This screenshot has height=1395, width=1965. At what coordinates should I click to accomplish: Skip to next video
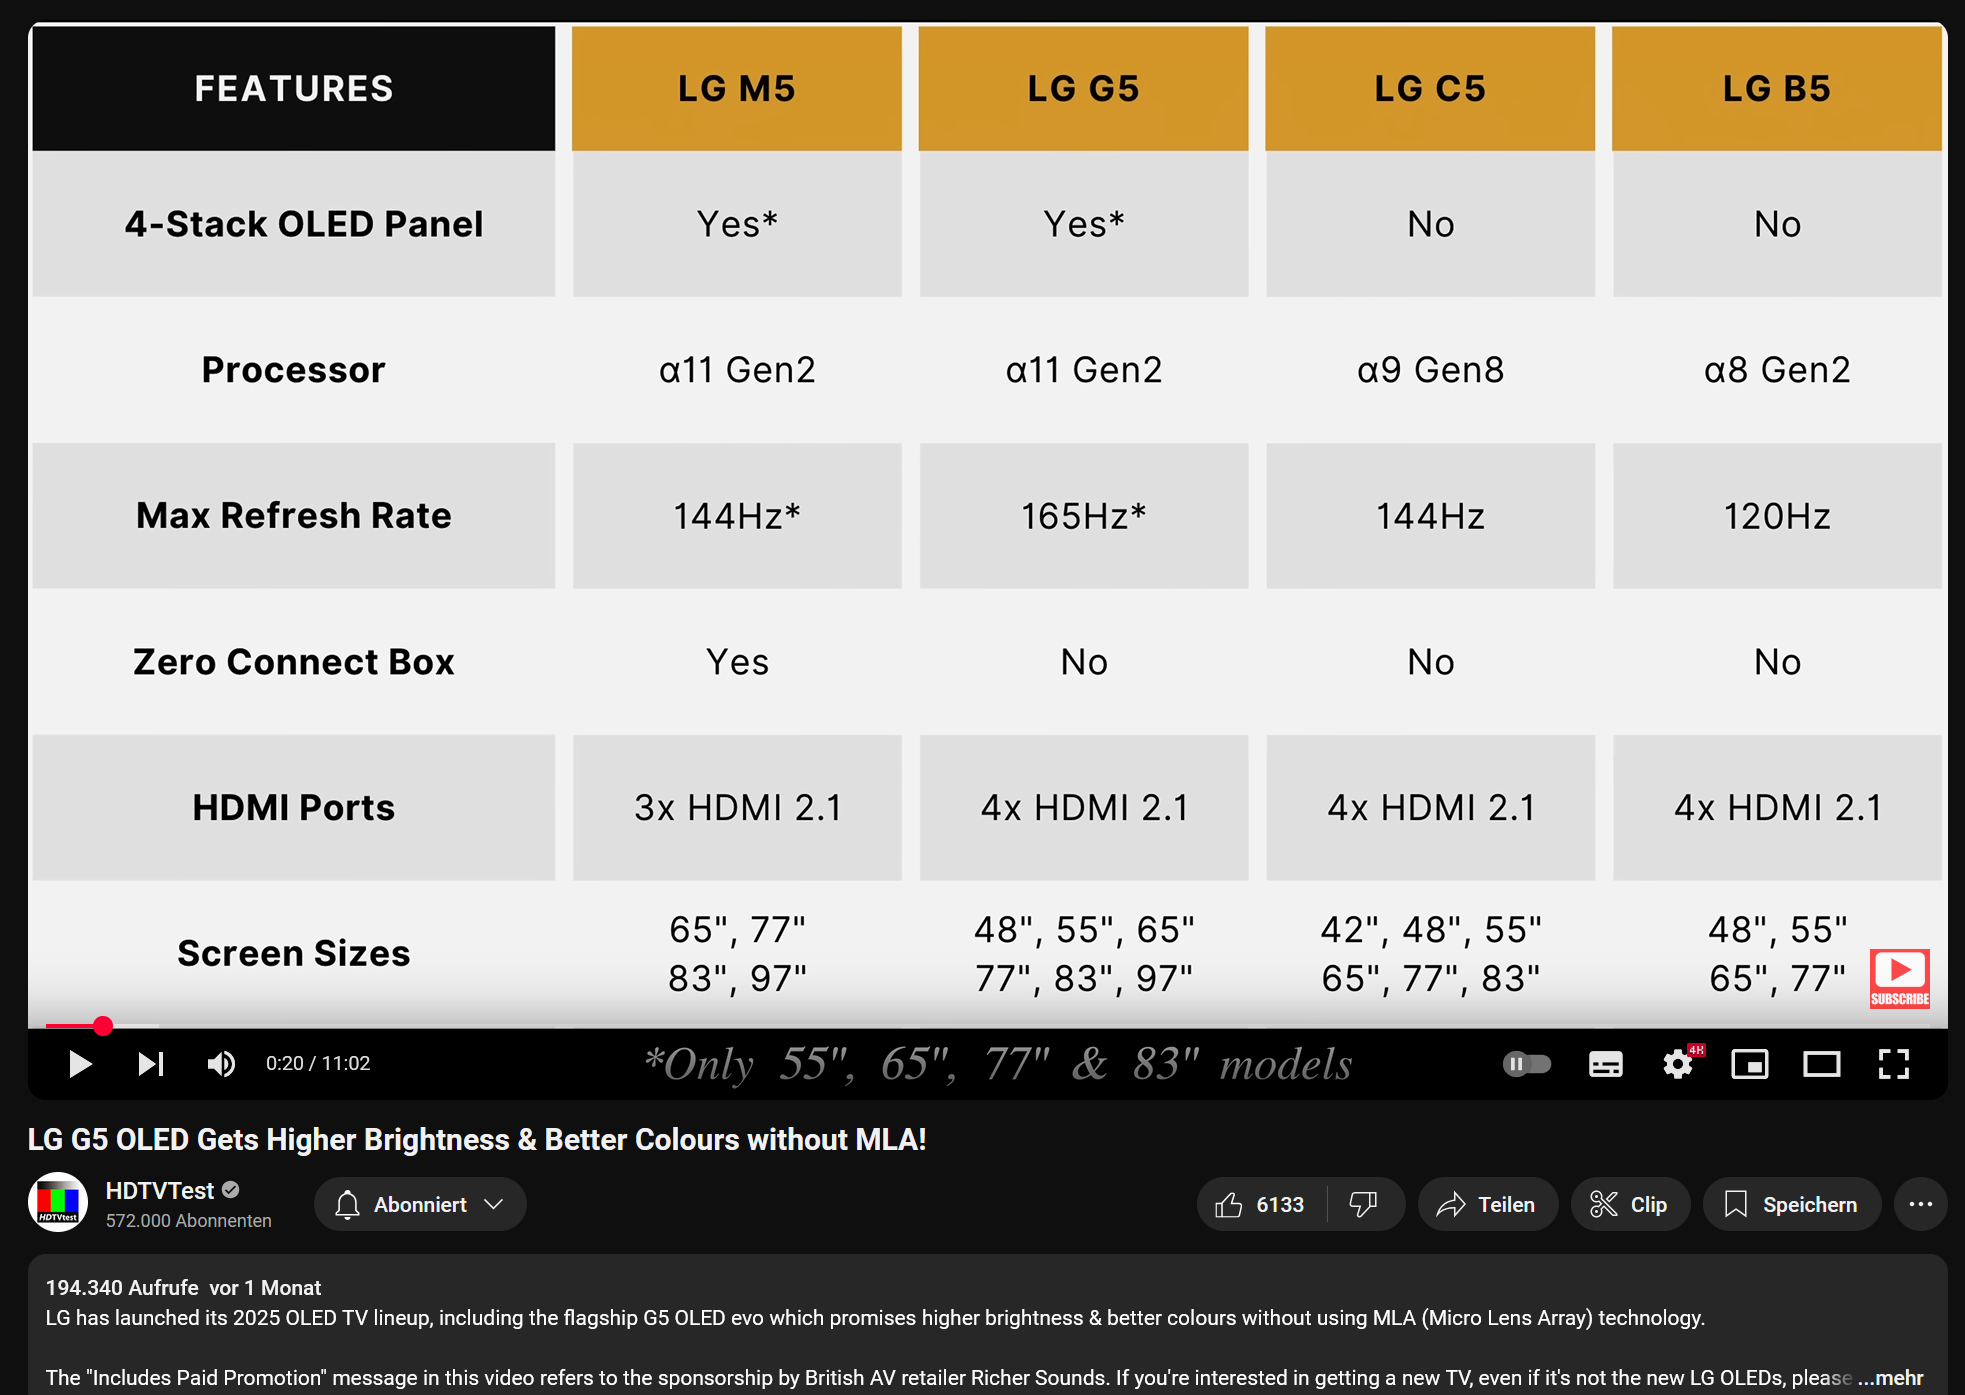[x=151, y=1064]
